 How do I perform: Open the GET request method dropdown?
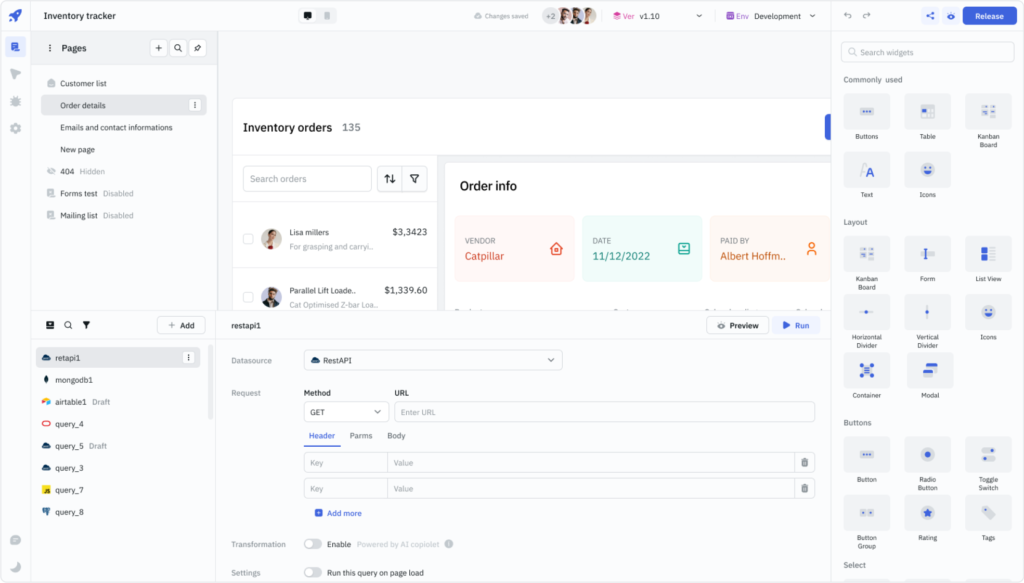[x=345, y=411]
